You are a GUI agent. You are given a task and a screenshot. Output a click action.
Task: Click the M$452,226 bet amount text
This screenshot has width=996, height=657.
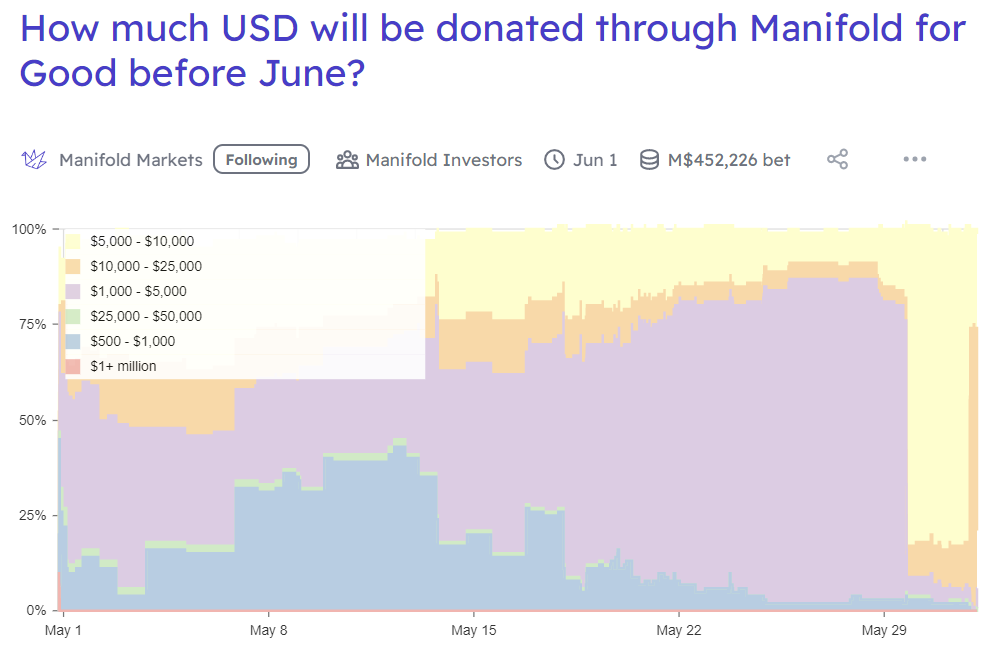pyautogui.click(x=729, y=160)
